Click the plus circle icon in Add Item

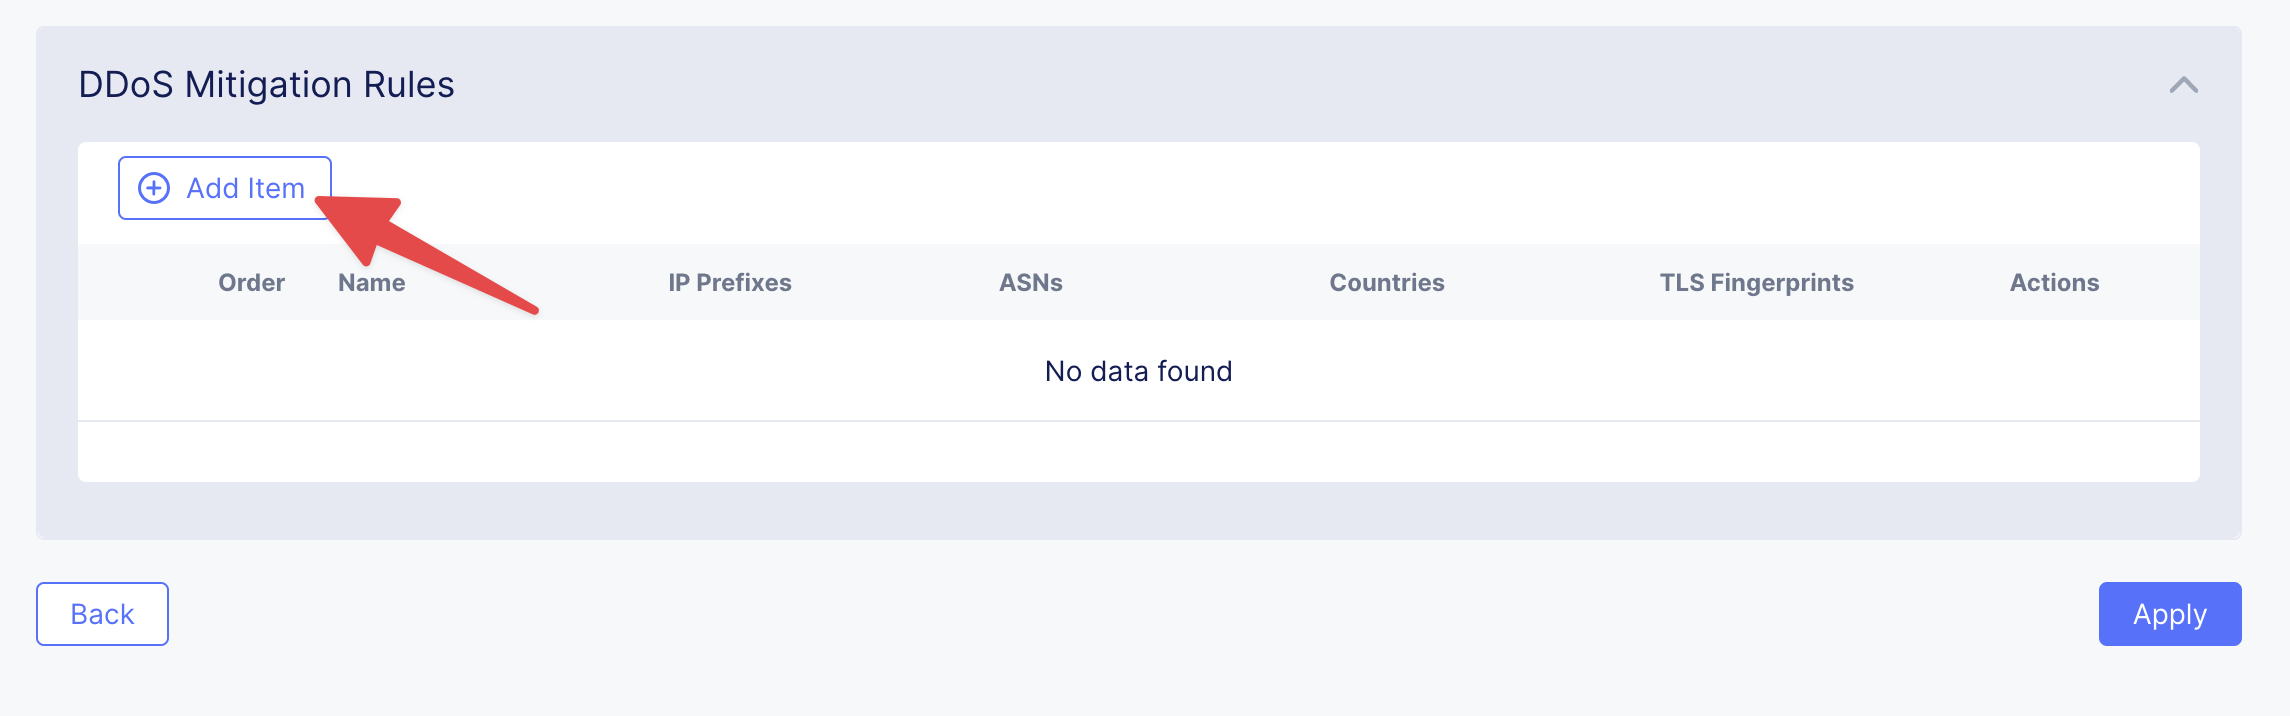click(x=154, y=188)
